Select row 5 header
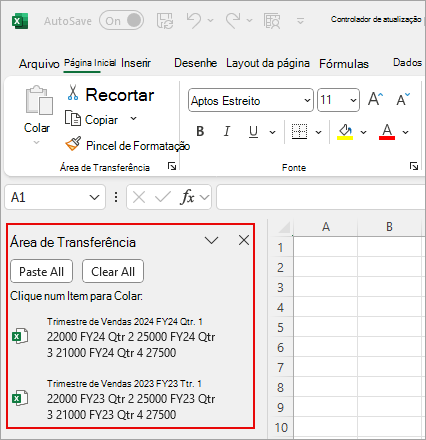 (281, 327)
